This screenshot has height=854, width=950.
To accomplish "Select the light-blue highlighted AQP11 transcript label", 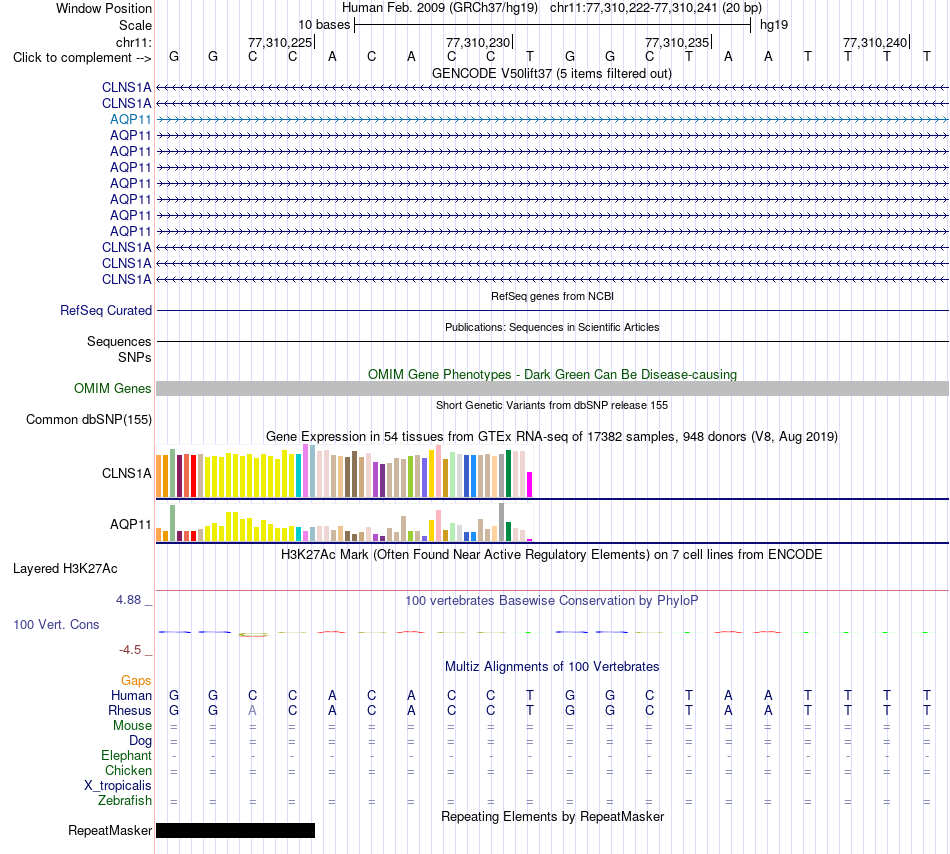I will pos(130,119).
